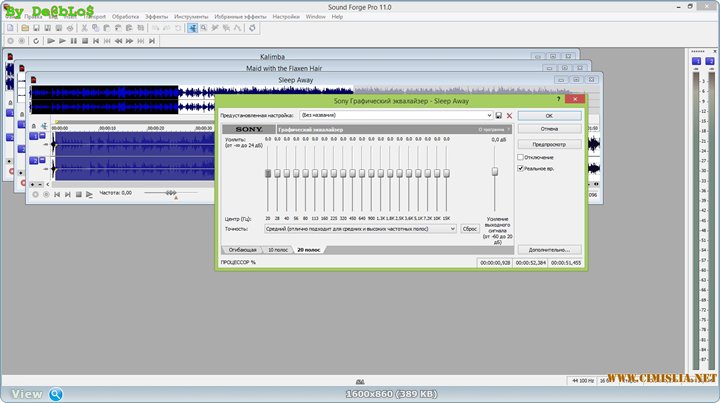This screenshot has height=403, width=720.
Task: Click the output gain slider handle
Action: (494, 172)
